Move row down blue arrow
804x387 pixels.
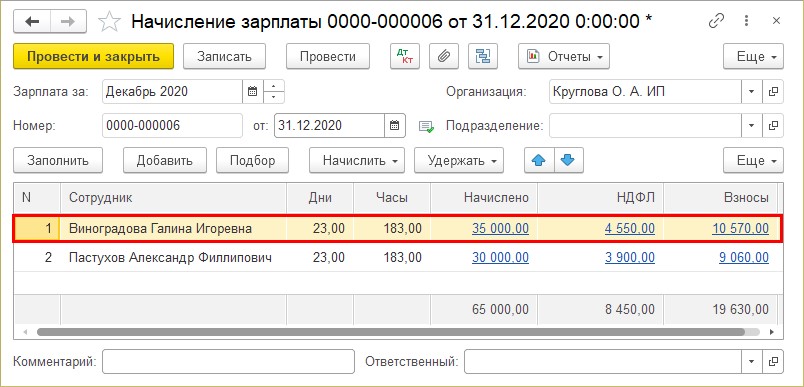click(x=568, y=160)
